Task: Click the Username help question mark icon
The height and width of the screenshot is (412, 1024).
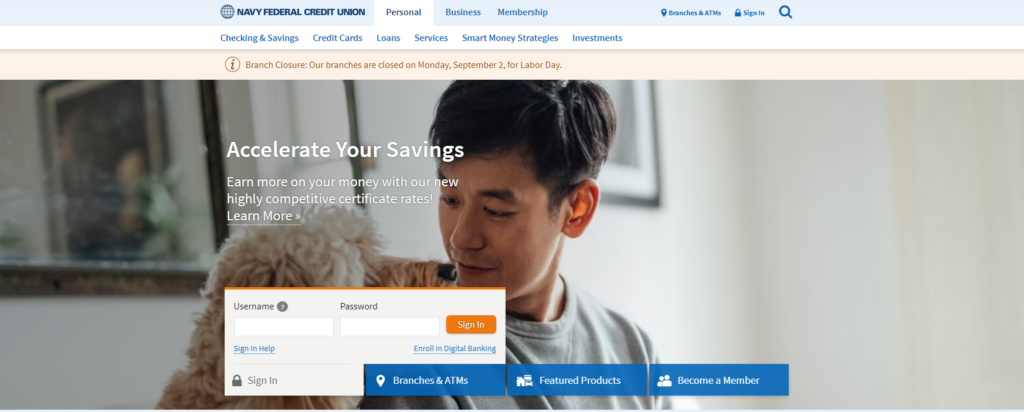Action: tap(282, 306)
